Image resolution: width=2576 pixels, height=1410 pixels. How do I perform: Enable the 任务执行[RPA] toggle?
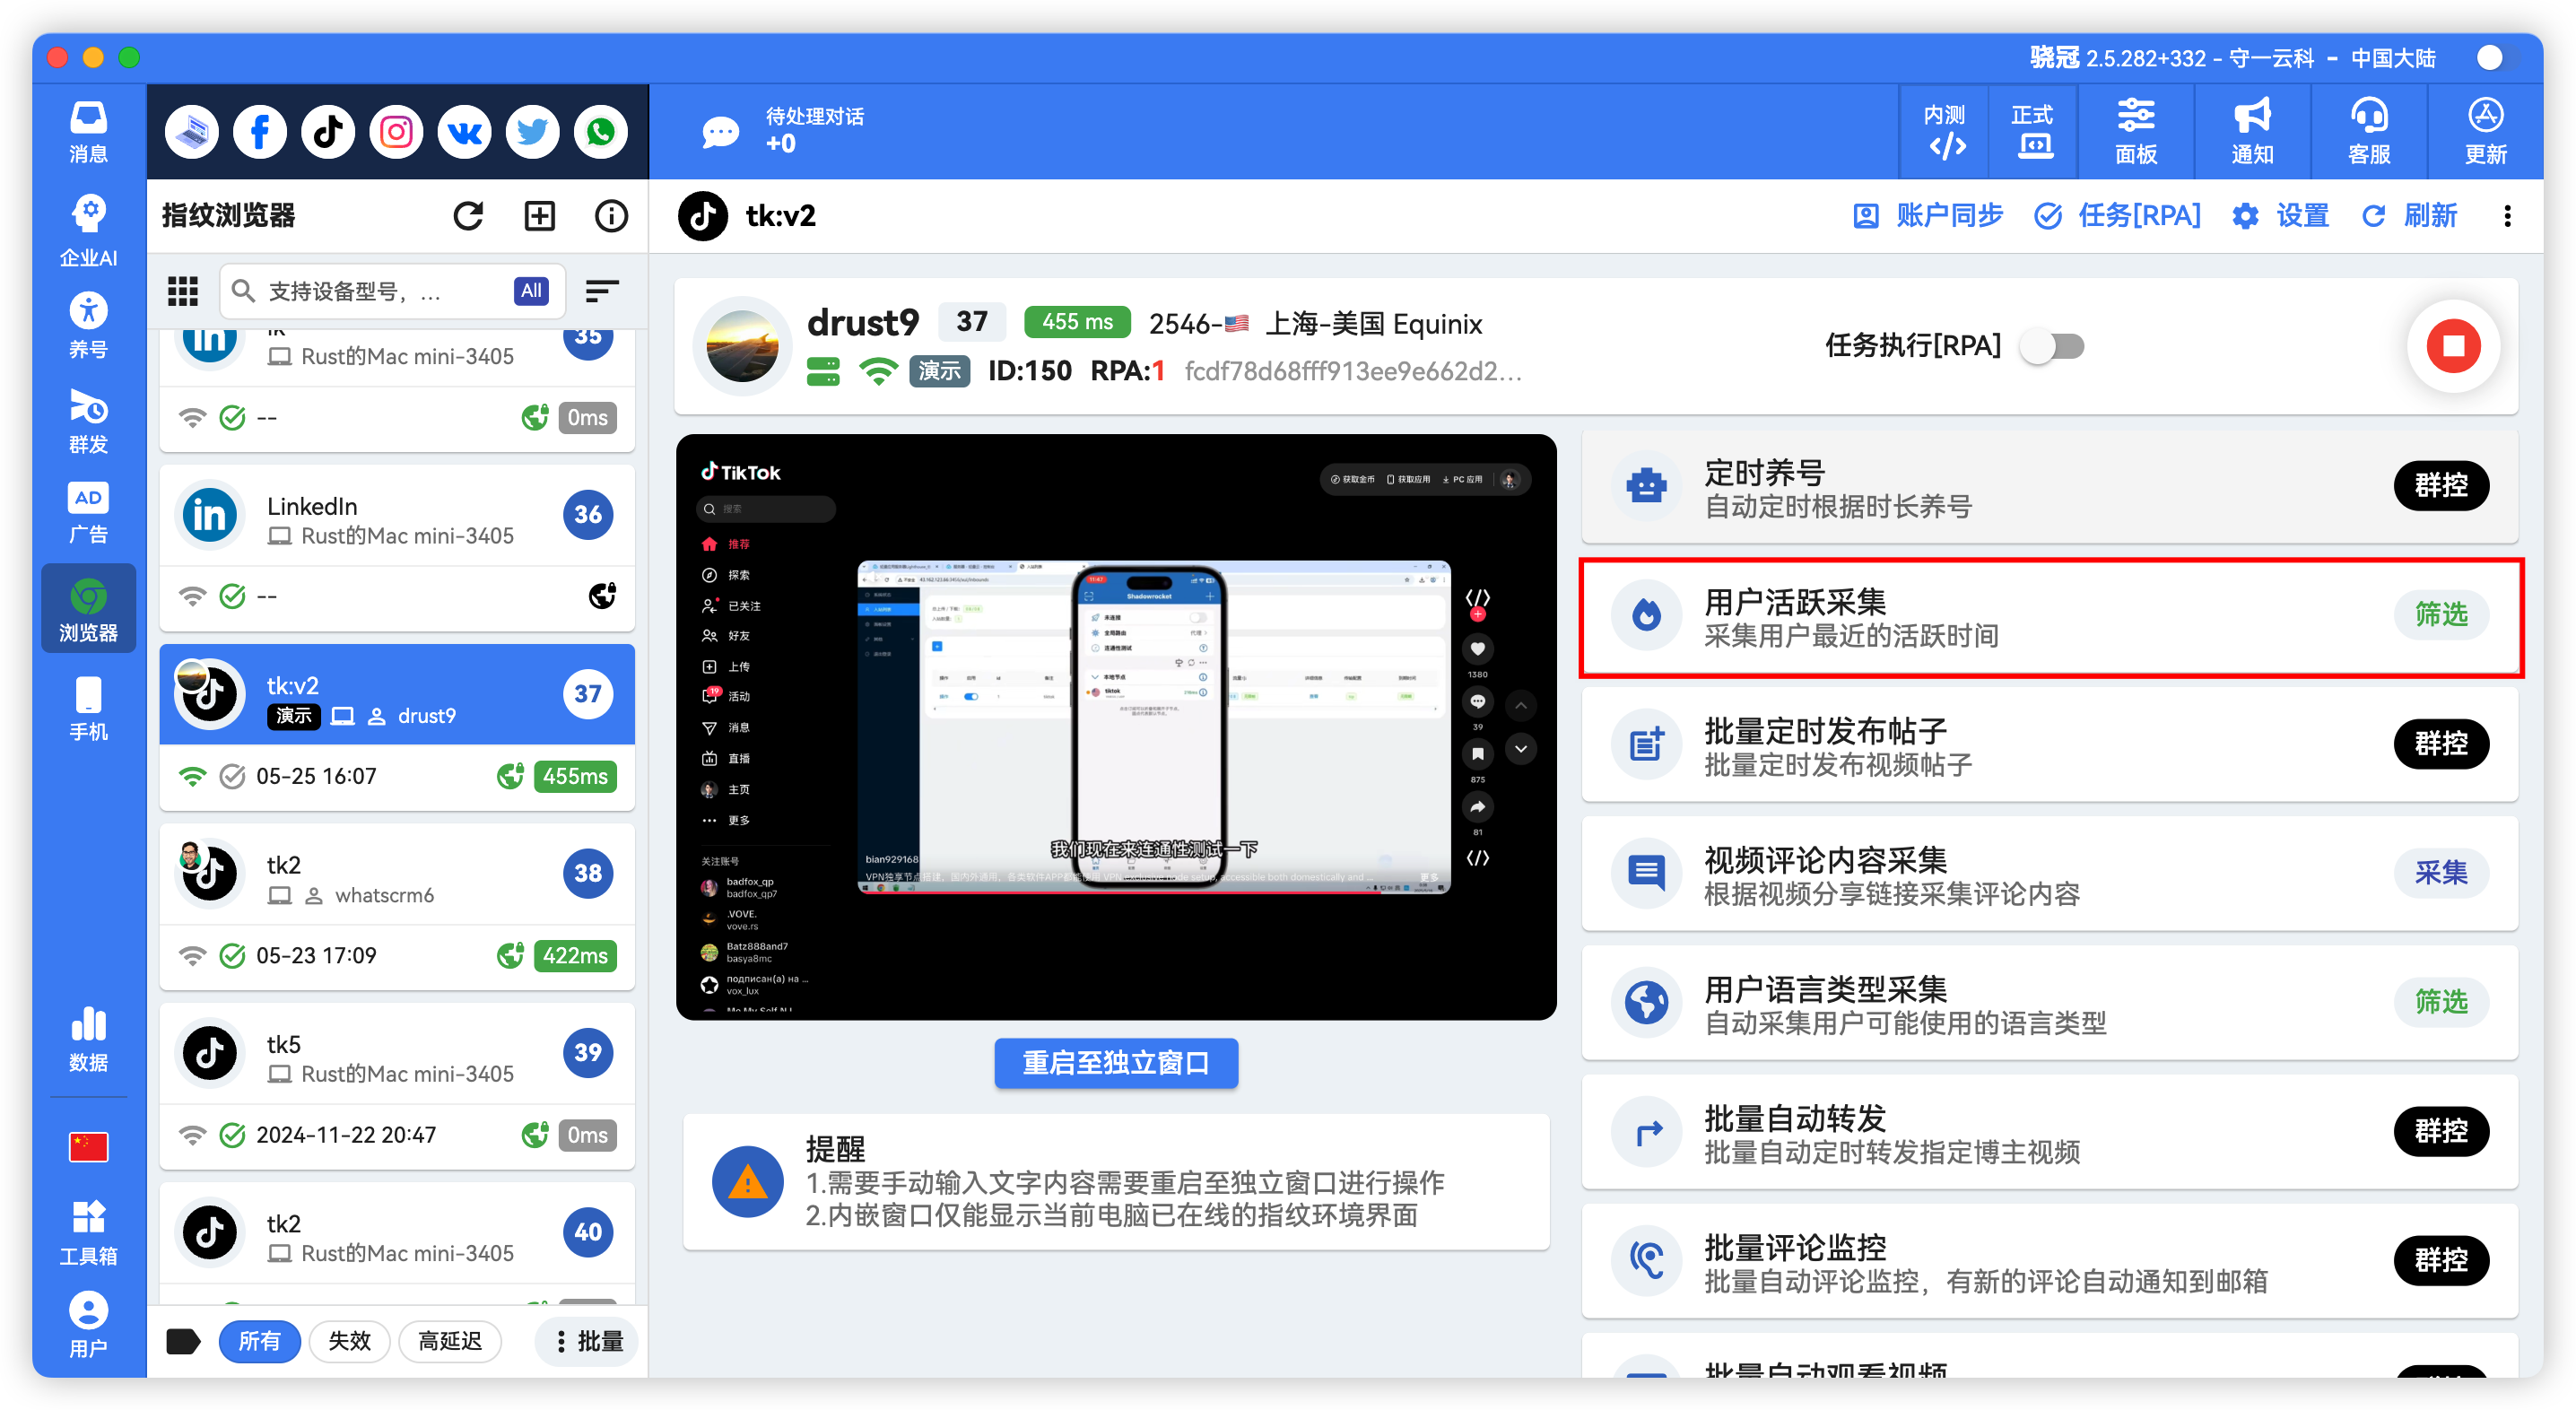pos(2052,346)
